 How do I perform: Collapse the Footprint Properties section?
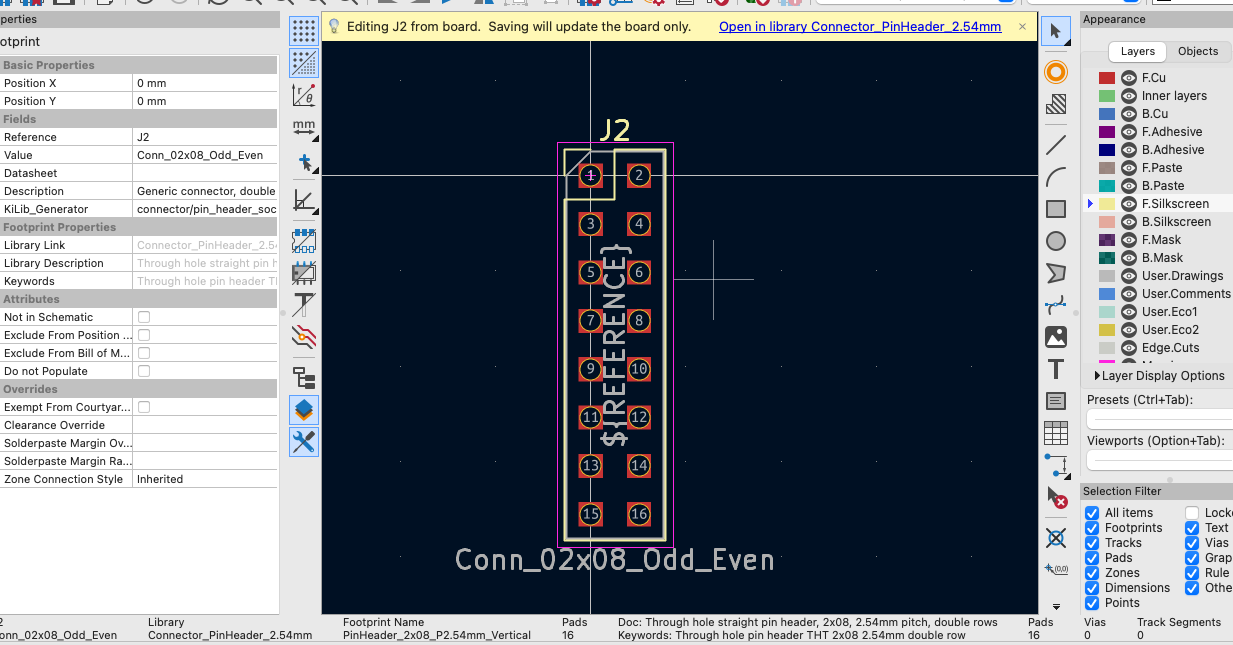tap(138, 227)
